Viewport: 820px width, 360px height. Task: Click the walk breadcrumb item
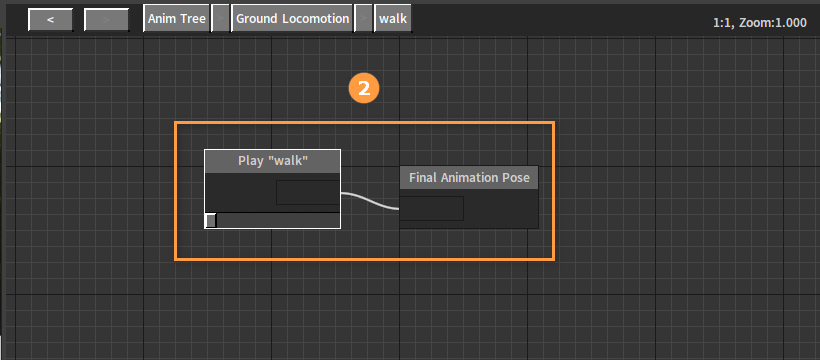tap(393, 19)
